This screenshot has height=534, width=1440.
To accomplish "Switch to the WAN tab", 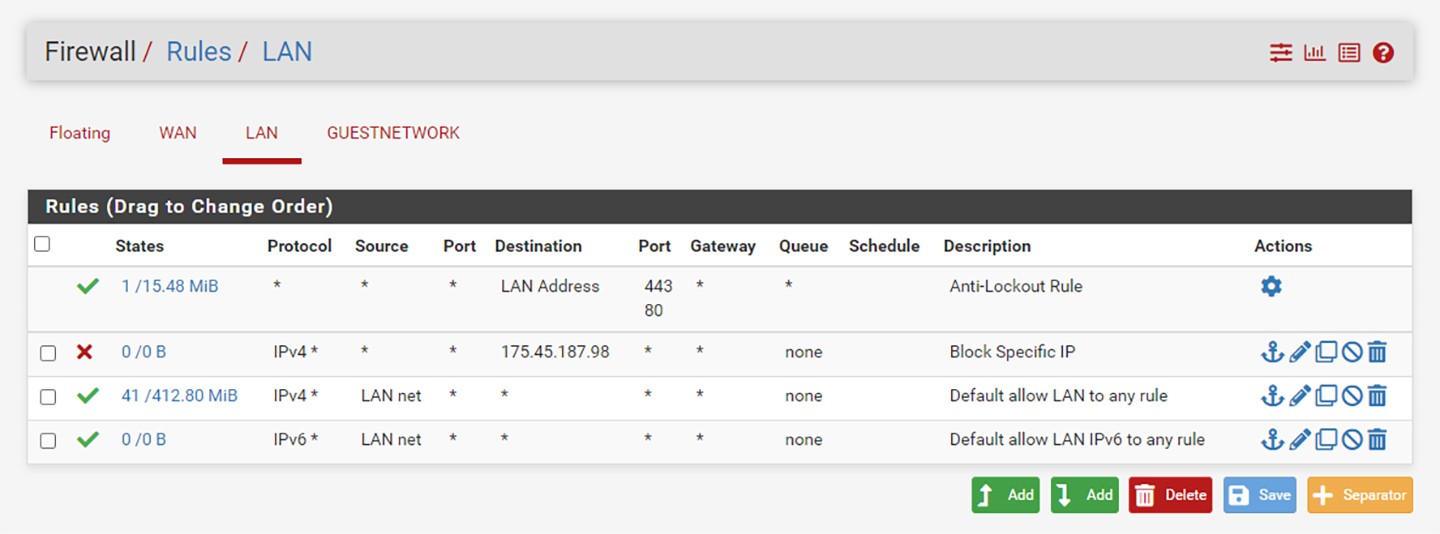I will tap(178, 133).
